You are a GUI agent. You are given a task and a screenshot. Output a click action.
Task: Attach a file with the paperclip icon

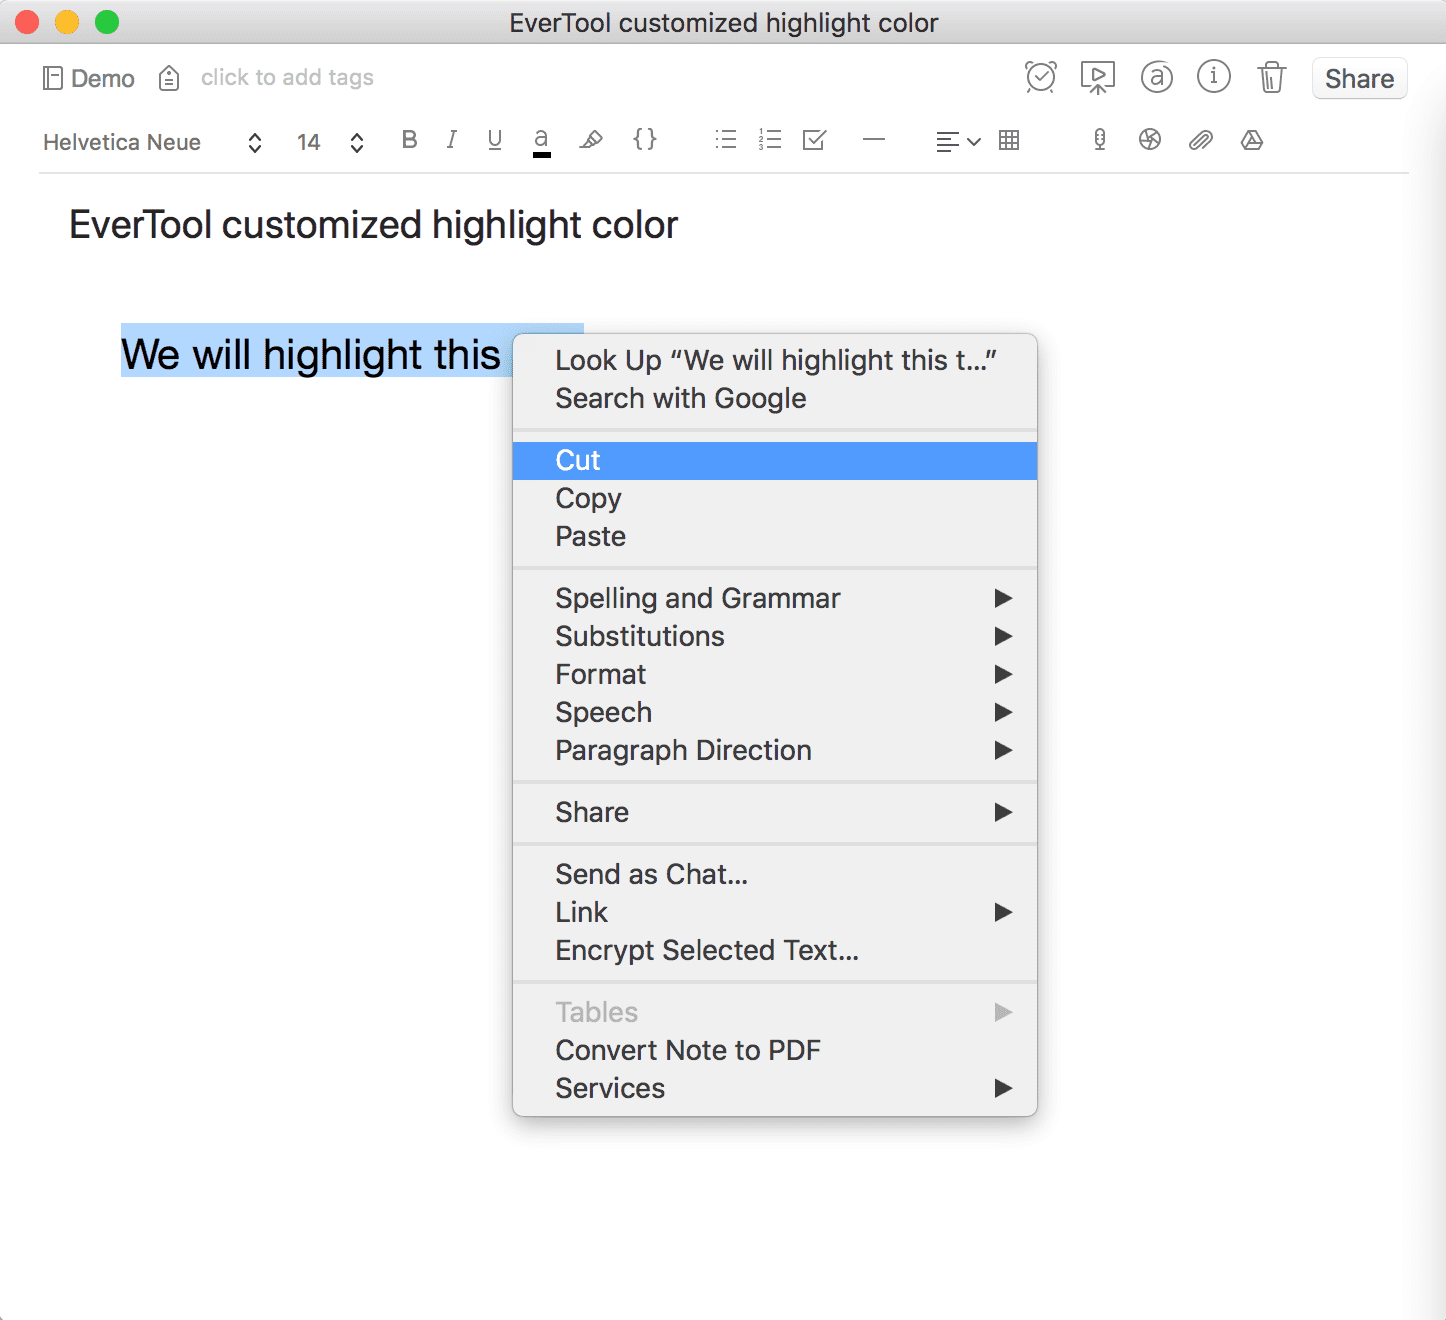coord(1201,141)
